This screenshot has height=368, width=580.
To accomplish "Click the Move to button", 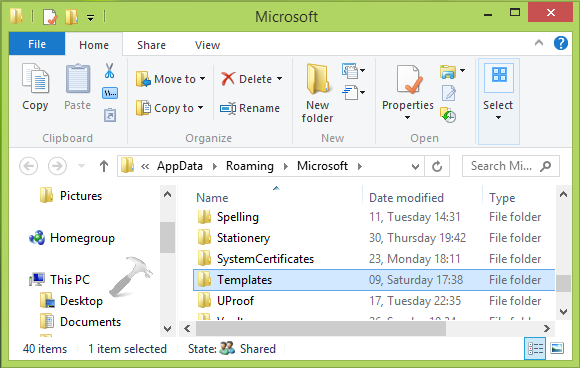I will [x=170, y=79].
